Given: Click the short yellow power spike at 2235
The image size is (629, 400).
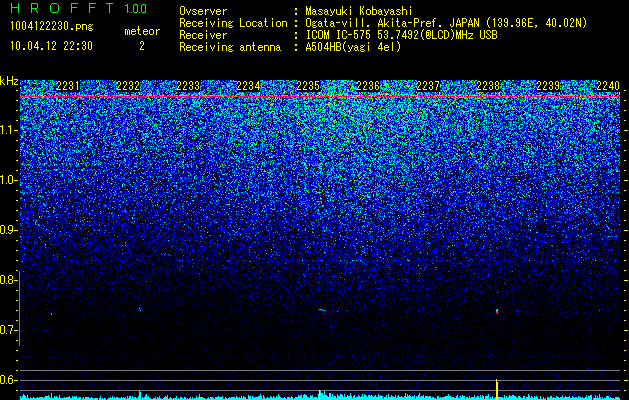Looking at the screenshot, I should [319, 395].
